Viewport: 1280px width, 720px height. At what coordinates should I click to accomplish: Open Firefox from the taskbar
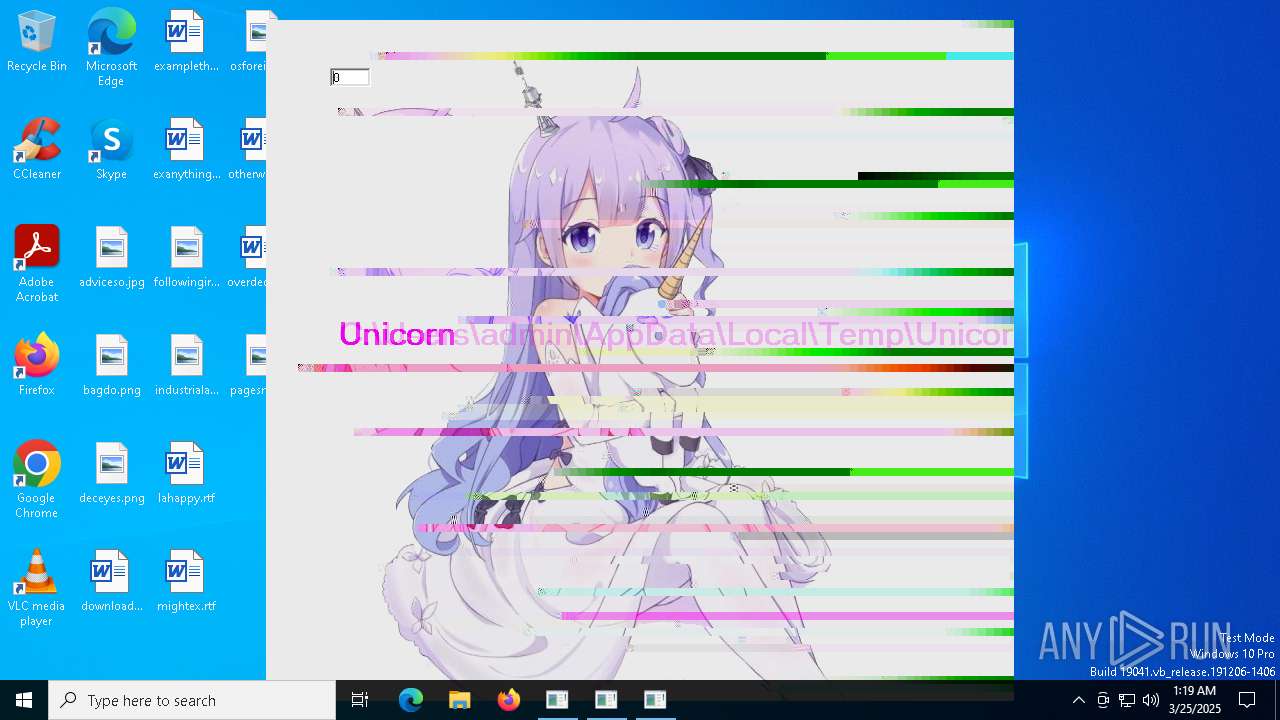[508, 700]
